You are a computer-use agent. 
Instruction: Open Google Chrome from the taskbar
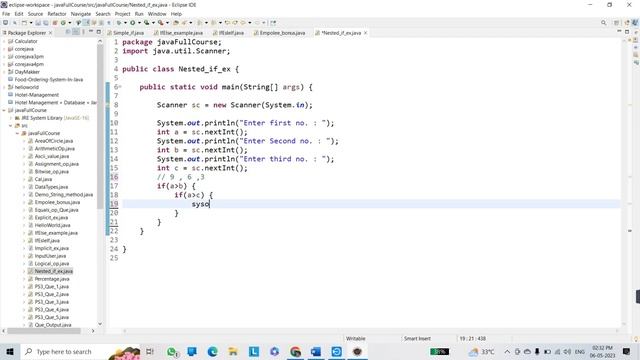295,352
